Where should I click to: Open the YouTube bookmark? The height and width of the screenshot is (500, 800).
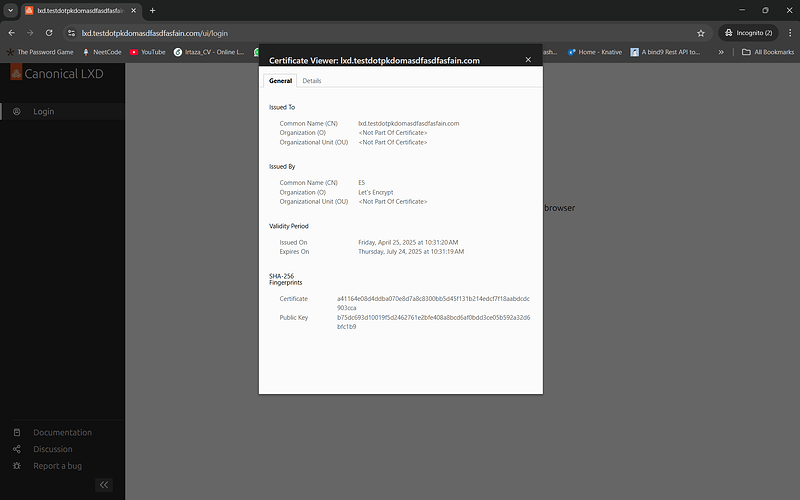(147, 52)
